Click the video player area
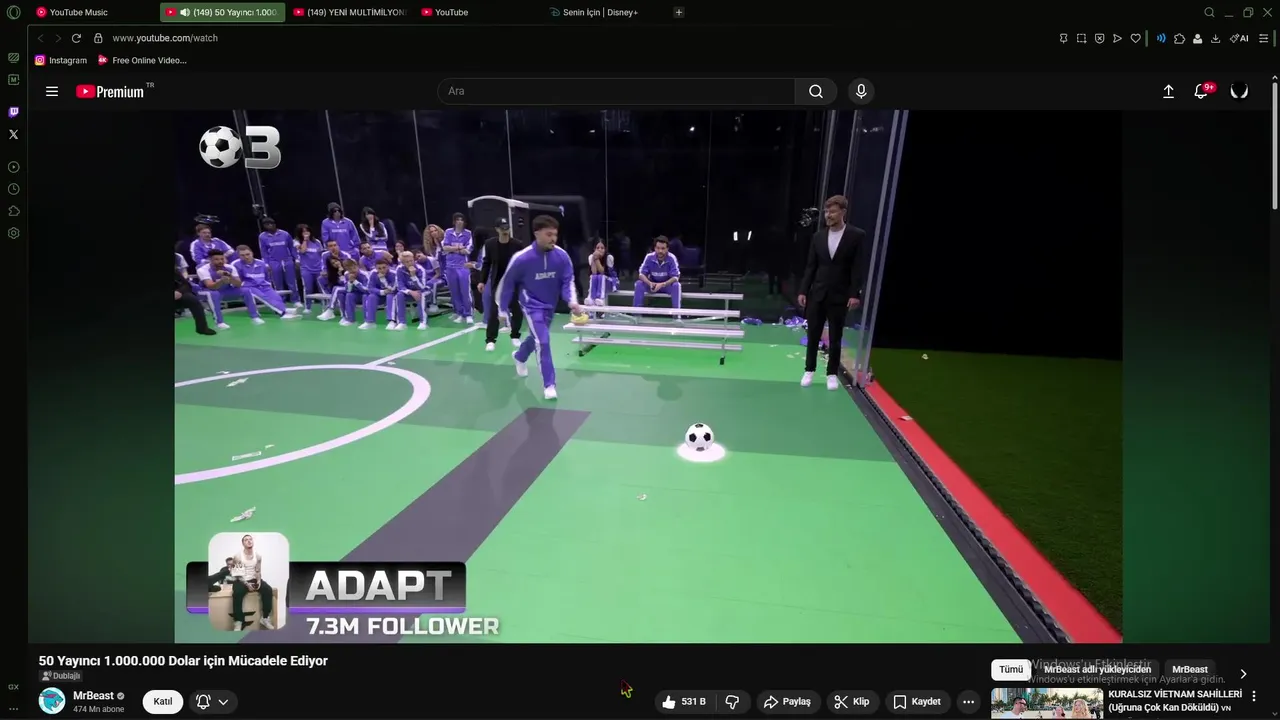 tap(648, 376)
